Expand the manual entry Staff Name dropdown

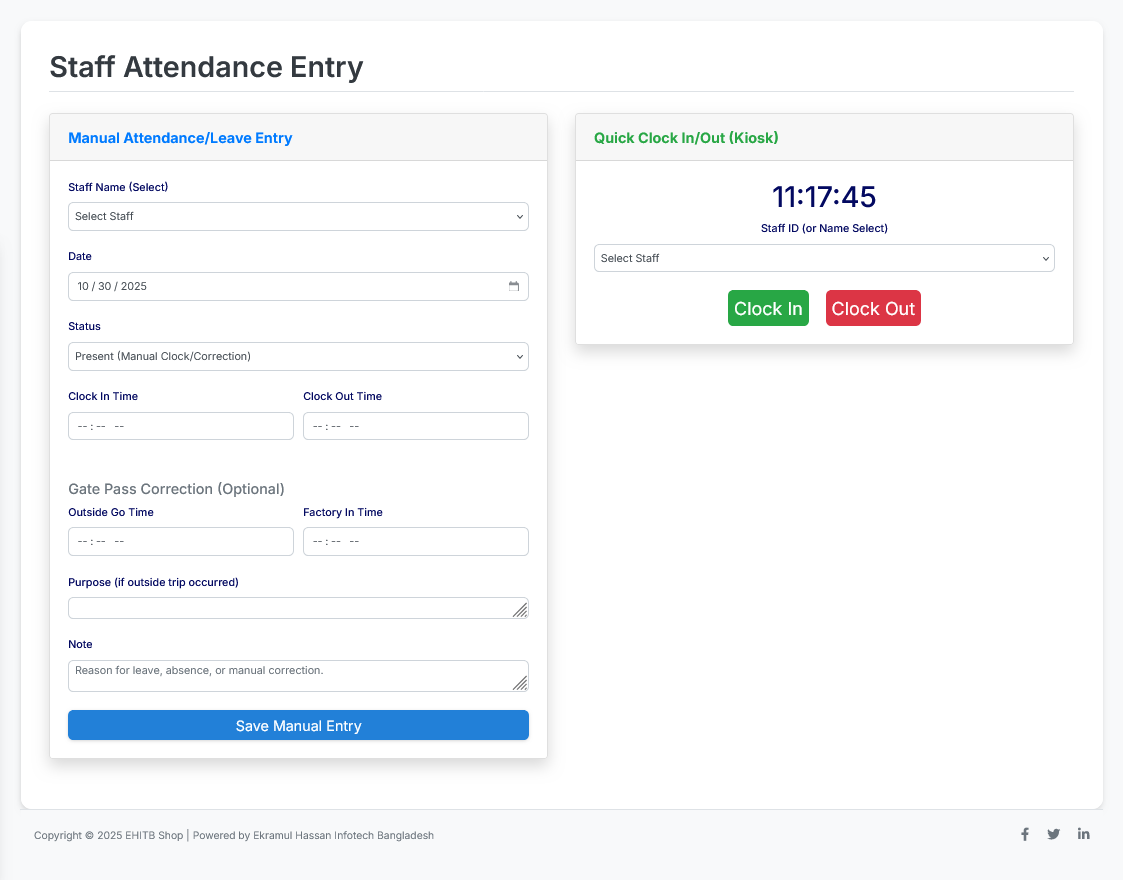point(298,217)
